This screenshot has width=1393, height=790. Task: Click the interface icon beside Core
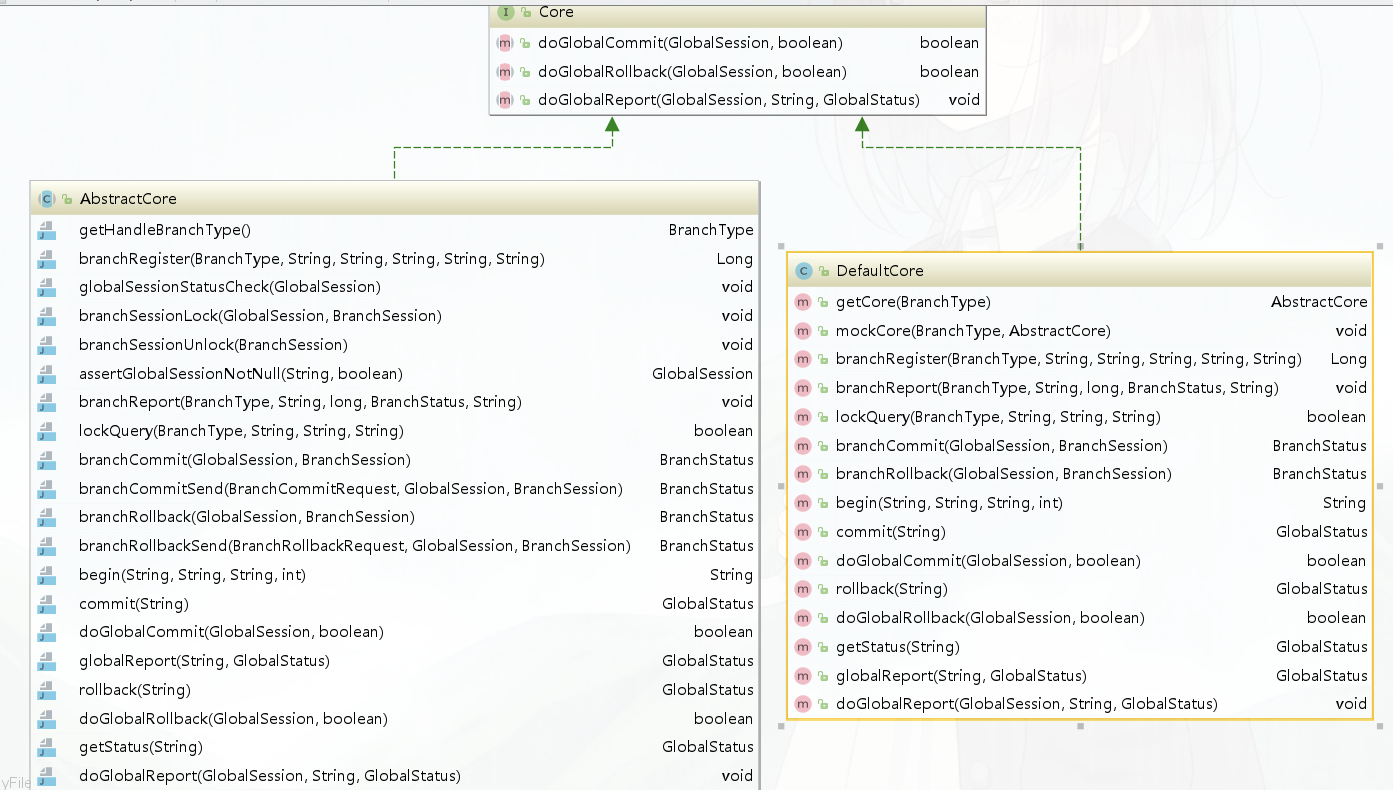505,12
